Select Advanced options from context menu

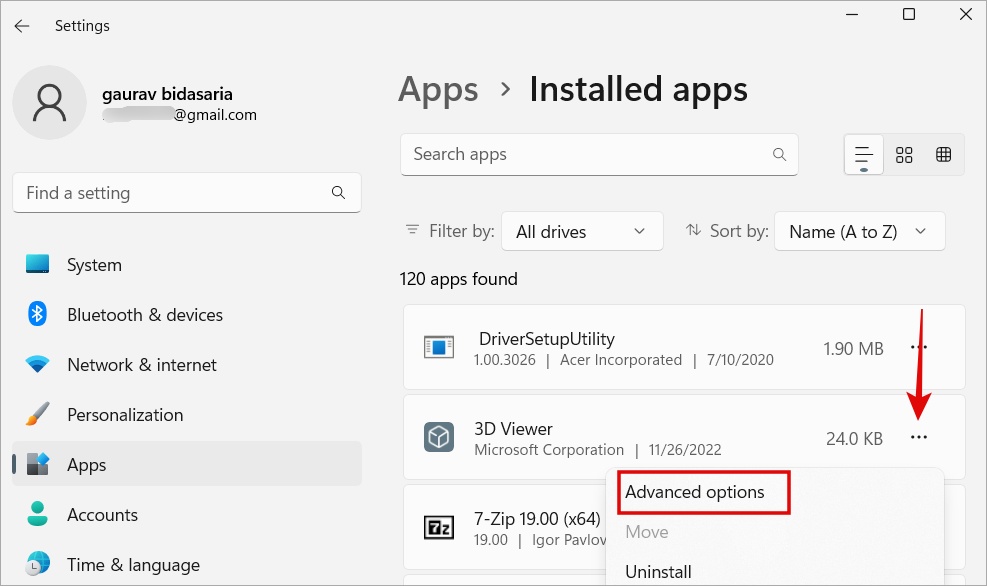click(695, 492)
